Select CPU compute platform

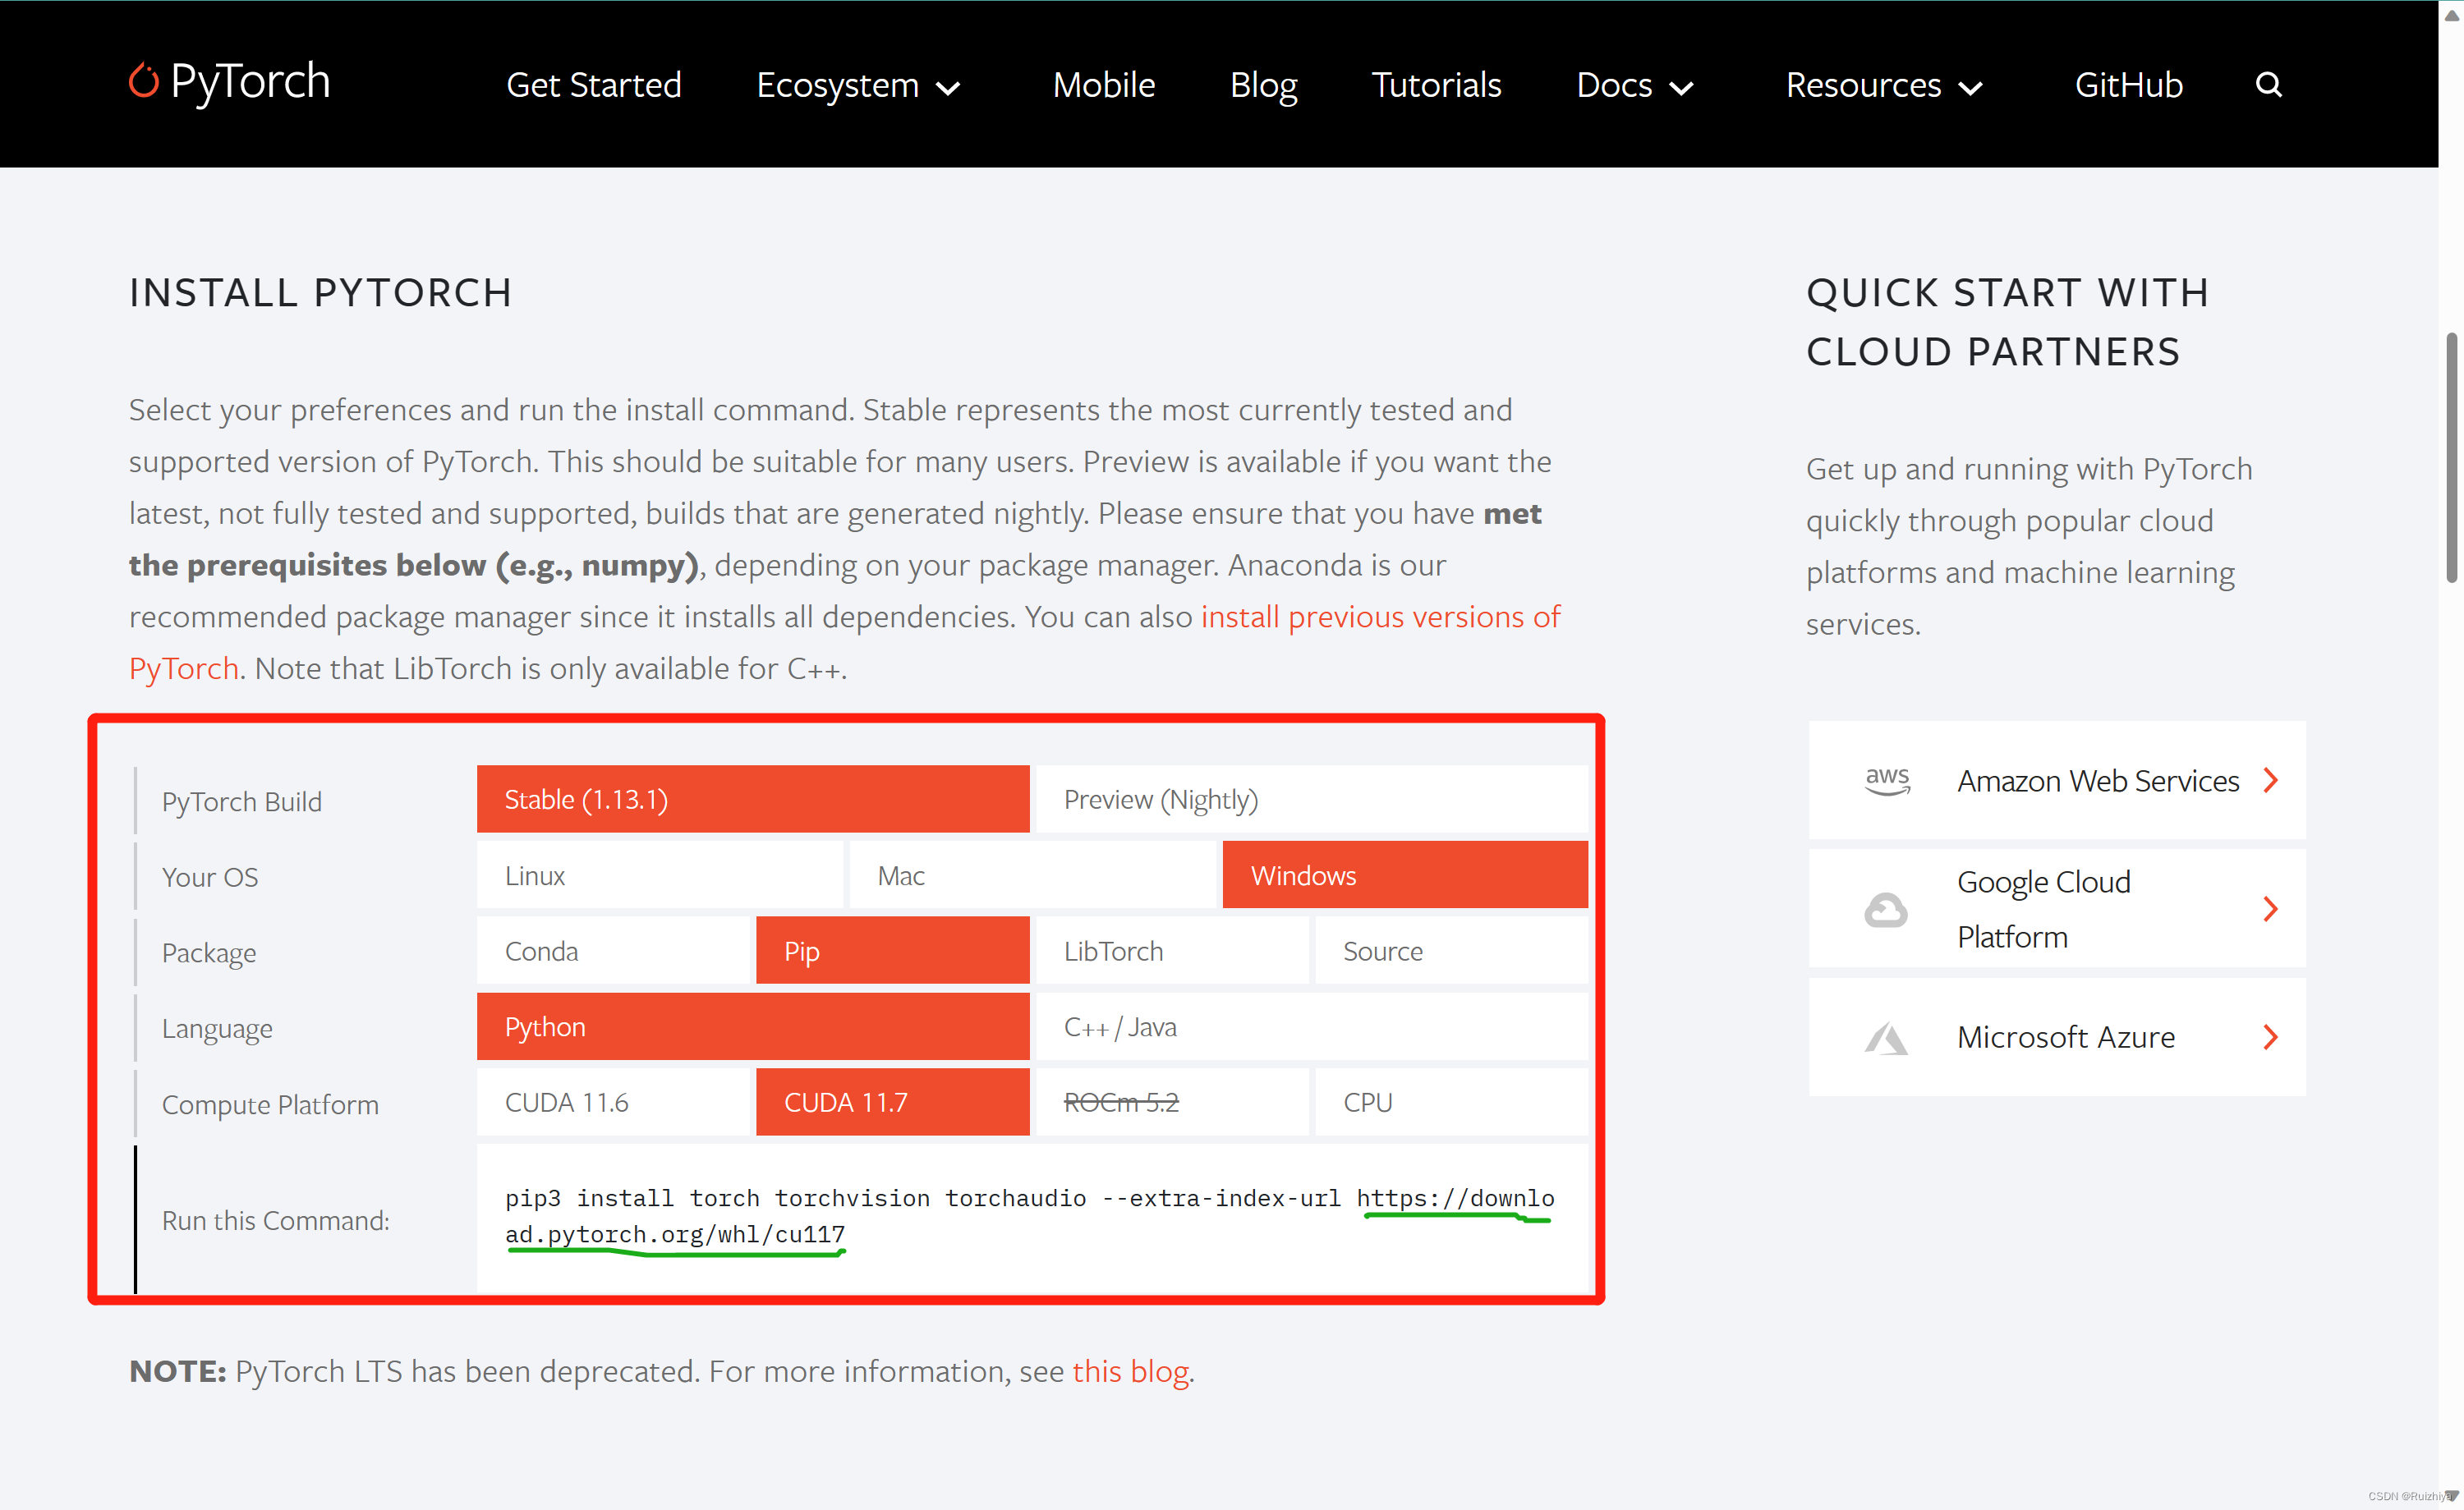click(x=1451, y=1102)
